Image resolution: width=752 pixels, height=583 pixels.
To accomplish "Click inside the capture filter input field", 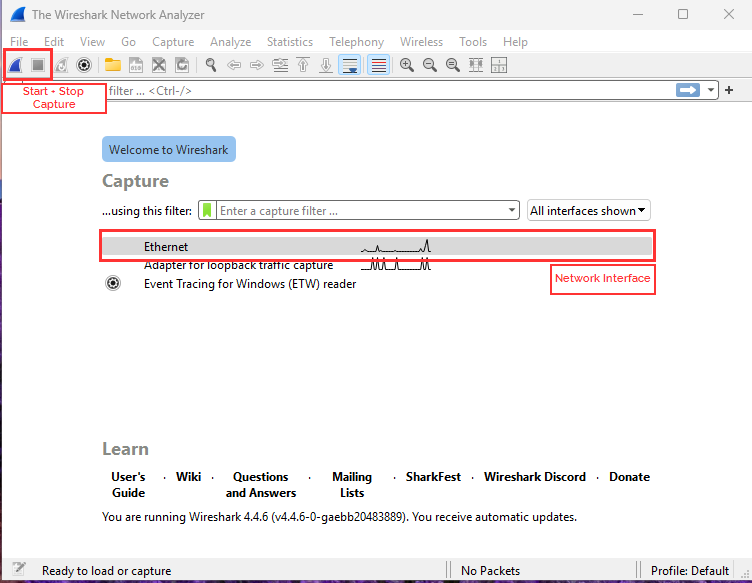I will [x=360, y=211].
